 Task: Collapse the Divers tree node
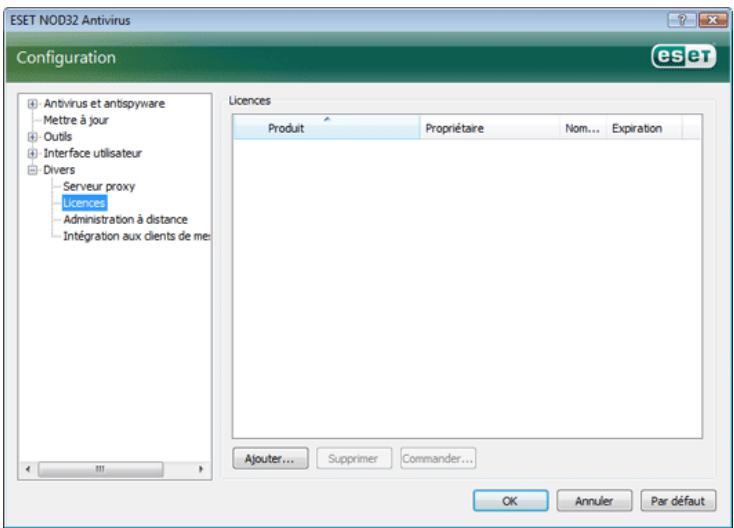[32, 170]
